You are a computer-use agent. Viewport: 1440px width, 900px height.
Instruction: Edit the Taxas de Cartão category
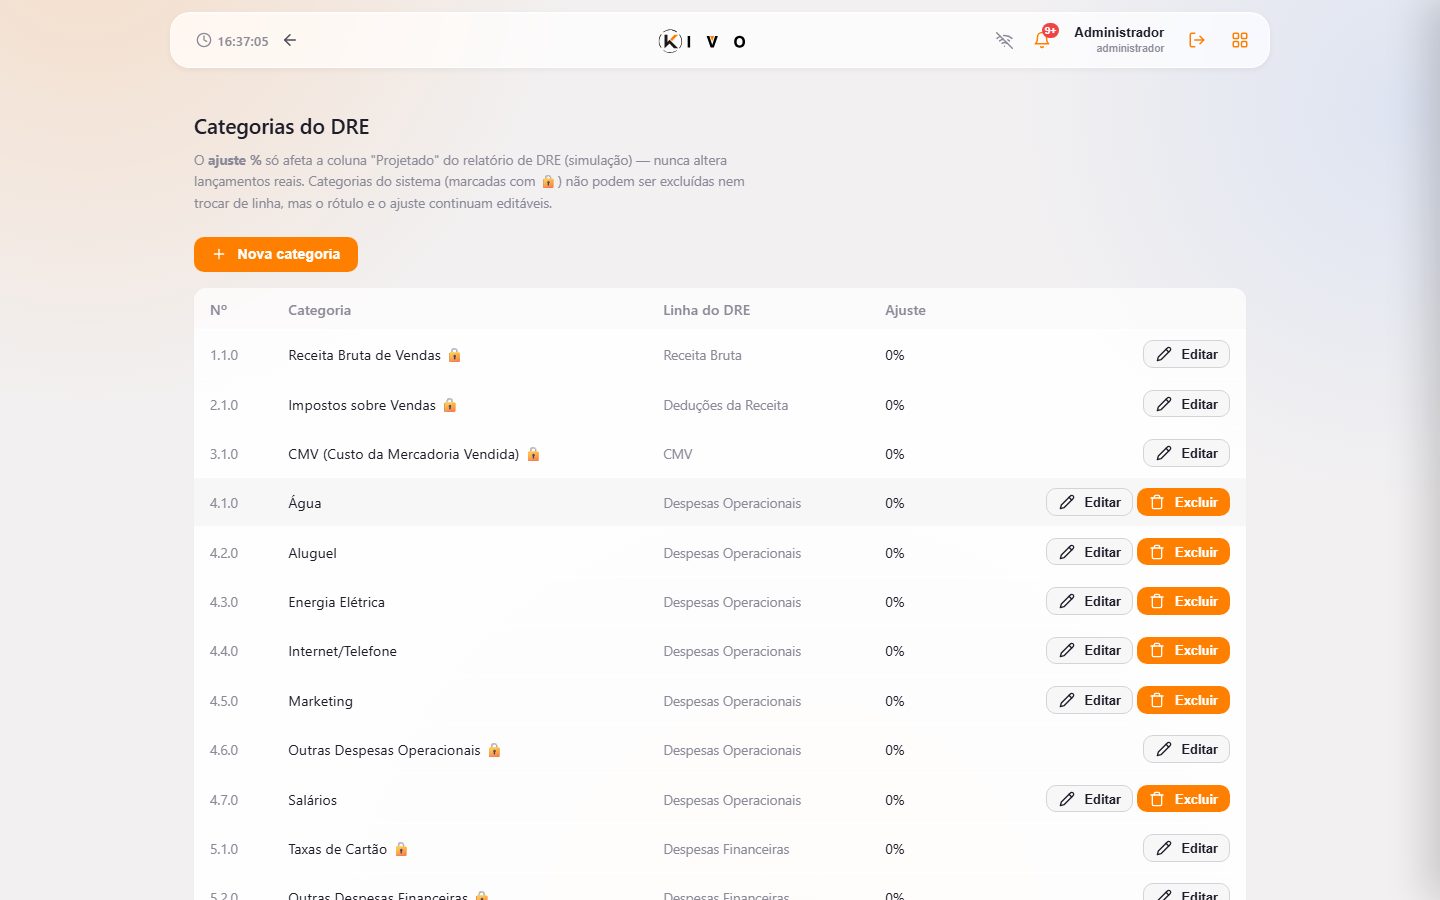tap(1186, 848)
